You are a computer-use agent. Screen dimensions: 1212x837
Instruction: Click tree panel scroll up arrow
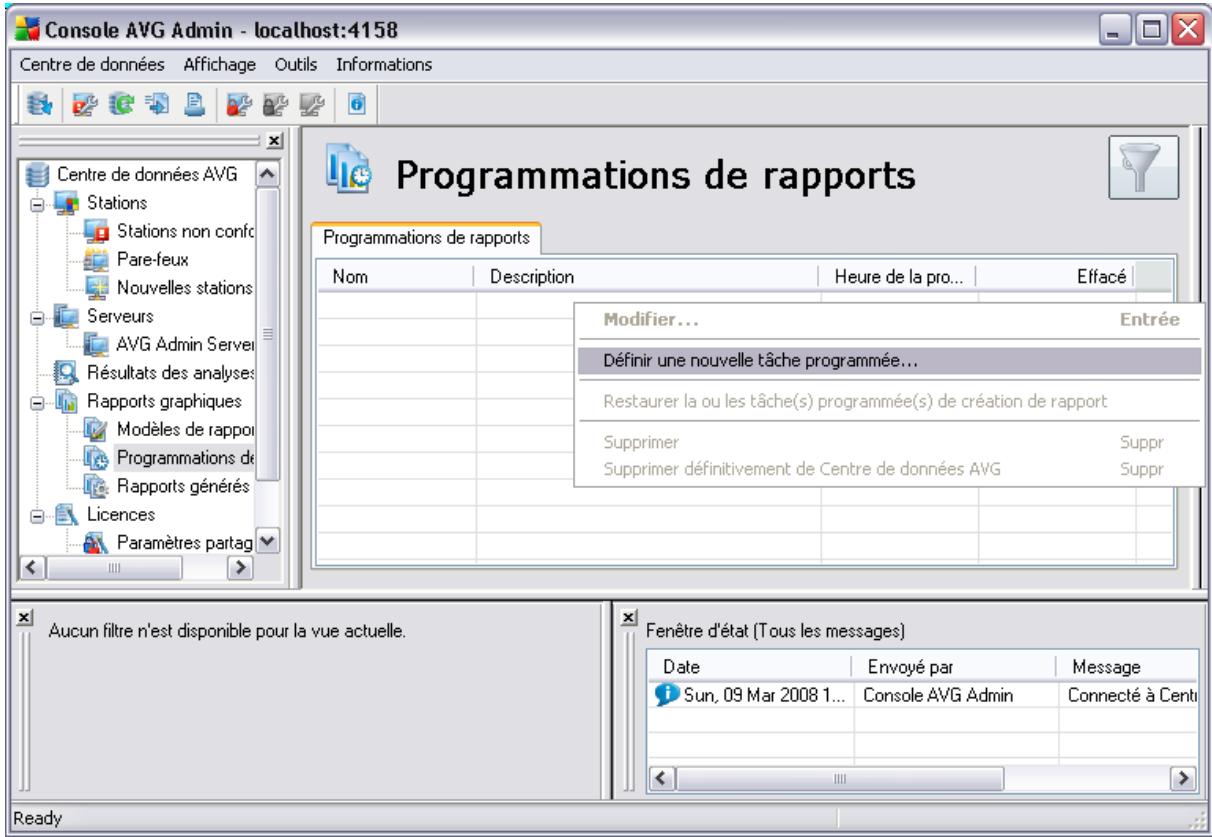(x=268, y=176)
